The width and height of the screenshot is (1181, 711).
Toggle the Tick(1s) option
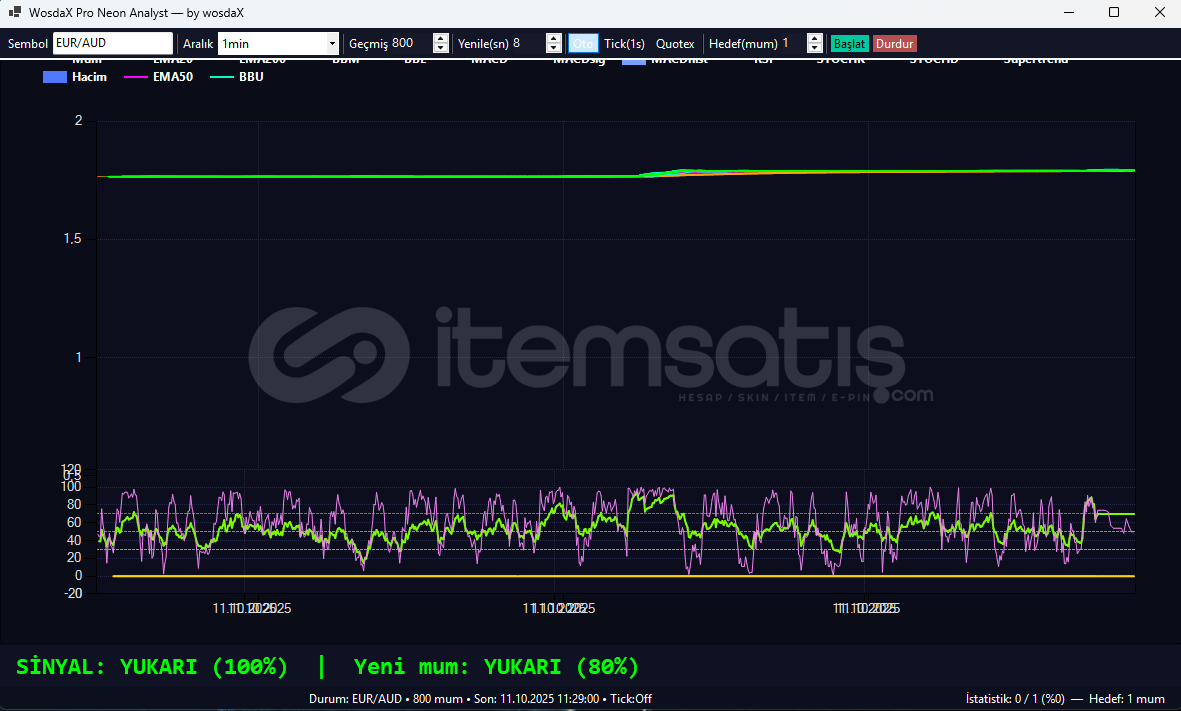[x=624, y=44]
